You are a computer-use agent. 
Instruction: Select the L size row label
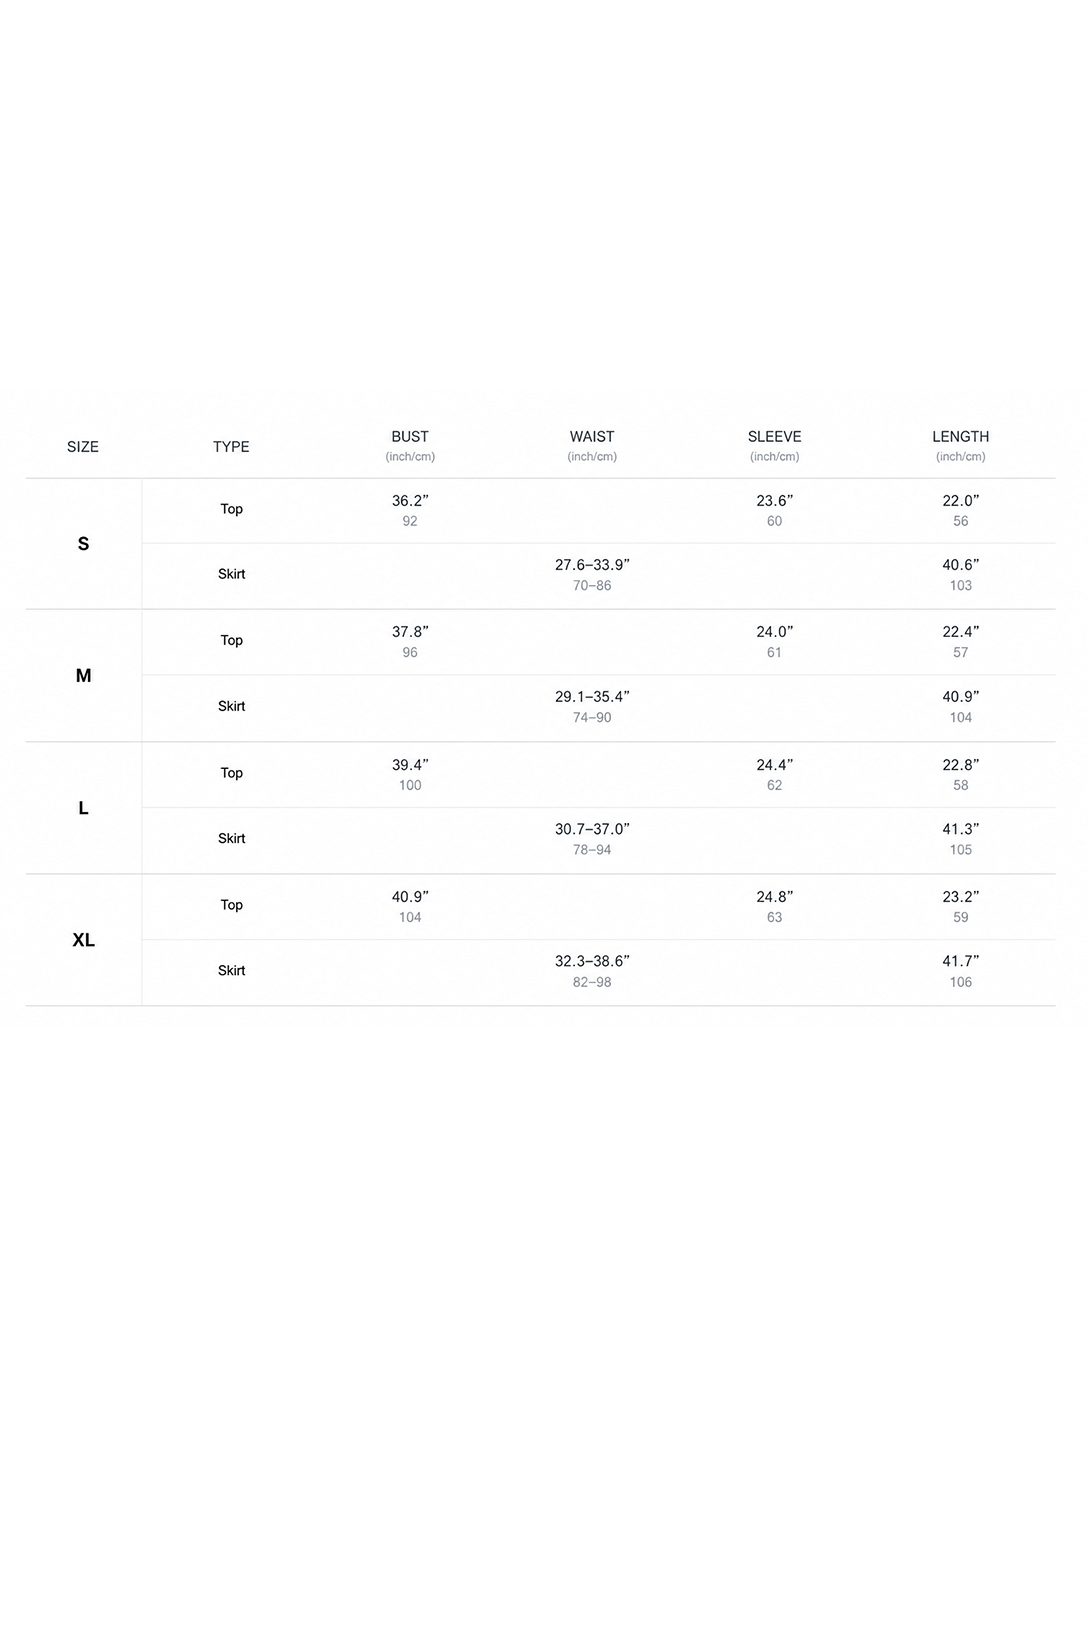tap(83, 808)
